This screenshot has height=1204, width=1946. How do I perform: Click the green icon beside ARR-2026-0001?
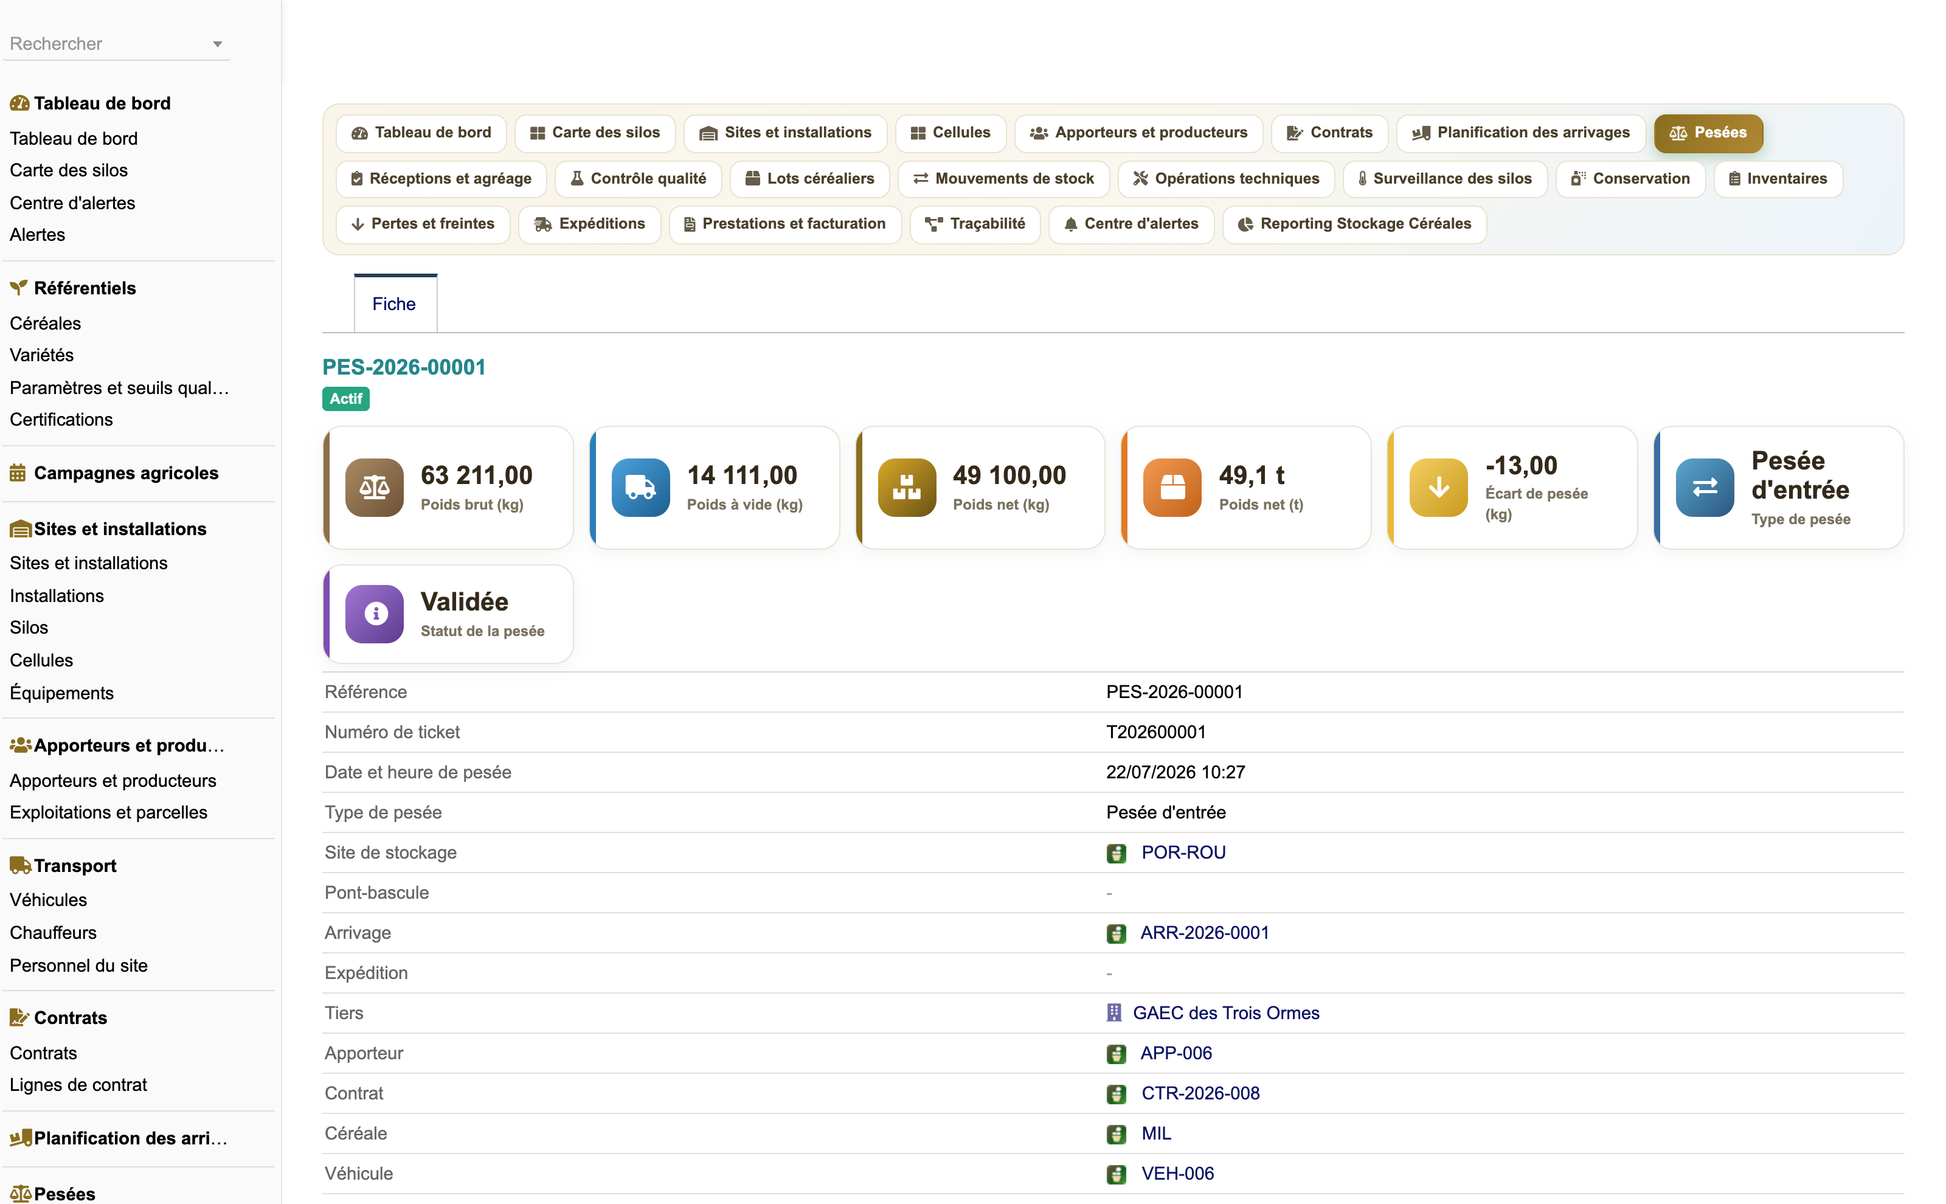[1116, 933]
